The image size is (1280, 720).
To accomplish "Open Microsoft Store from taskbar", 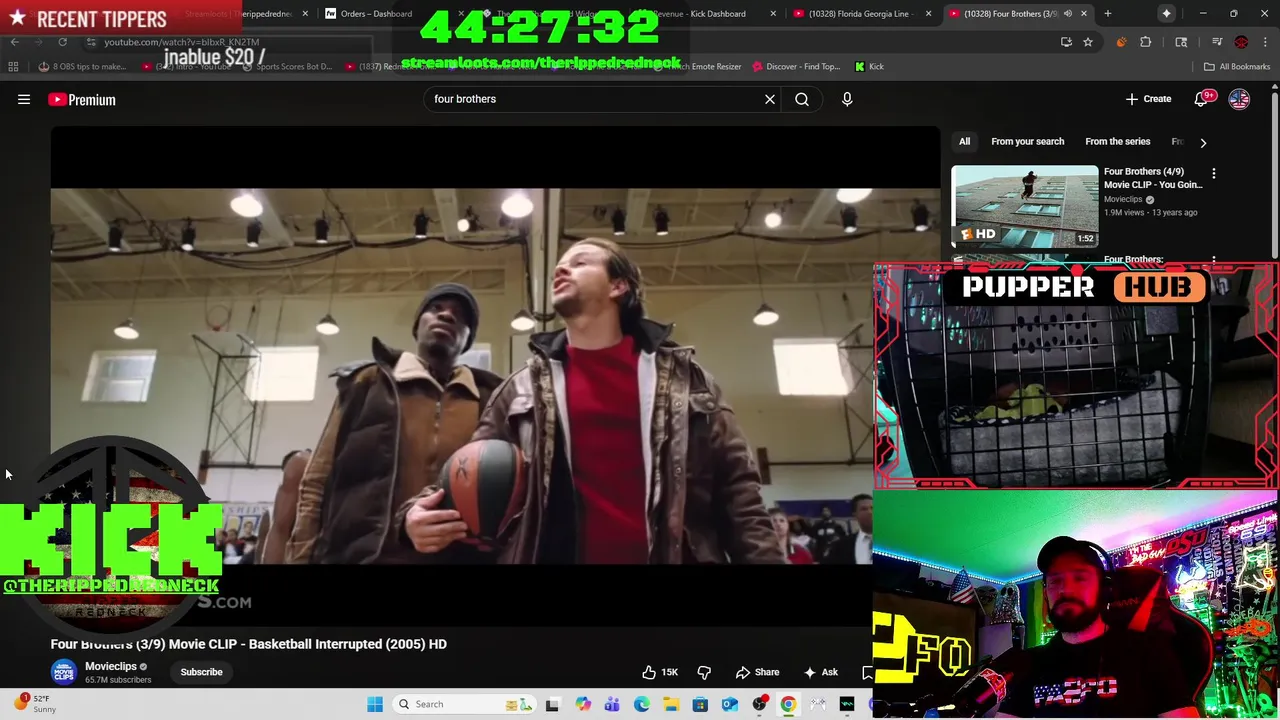I will pos(700,704).
